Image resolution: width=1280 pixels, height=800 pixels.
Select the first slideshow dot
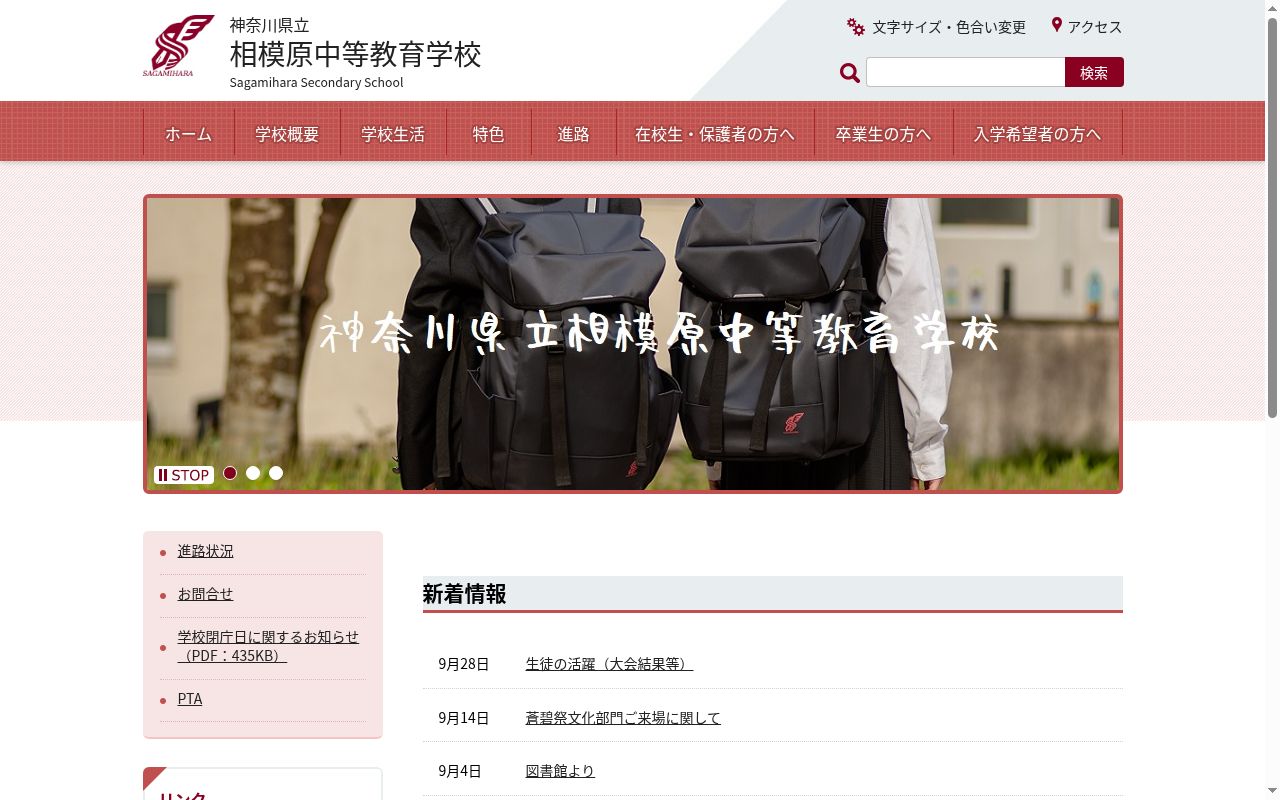pyautogui.click(x=230, y=473)
